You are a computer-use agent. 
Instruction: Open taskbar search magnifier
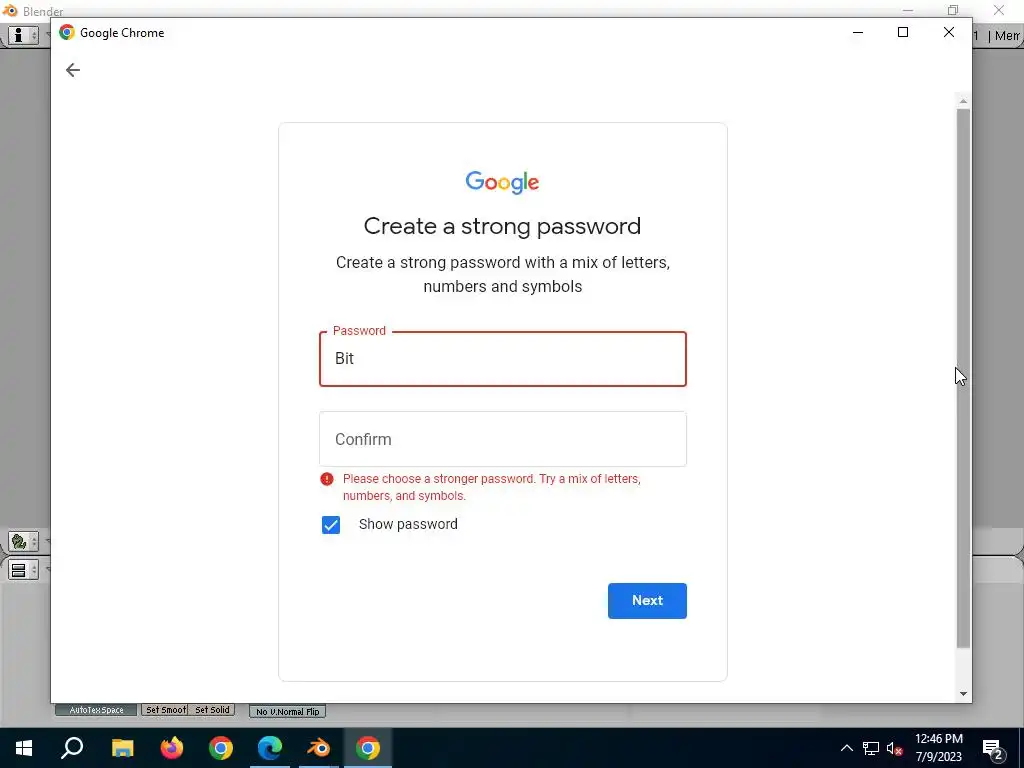(72, 748)
